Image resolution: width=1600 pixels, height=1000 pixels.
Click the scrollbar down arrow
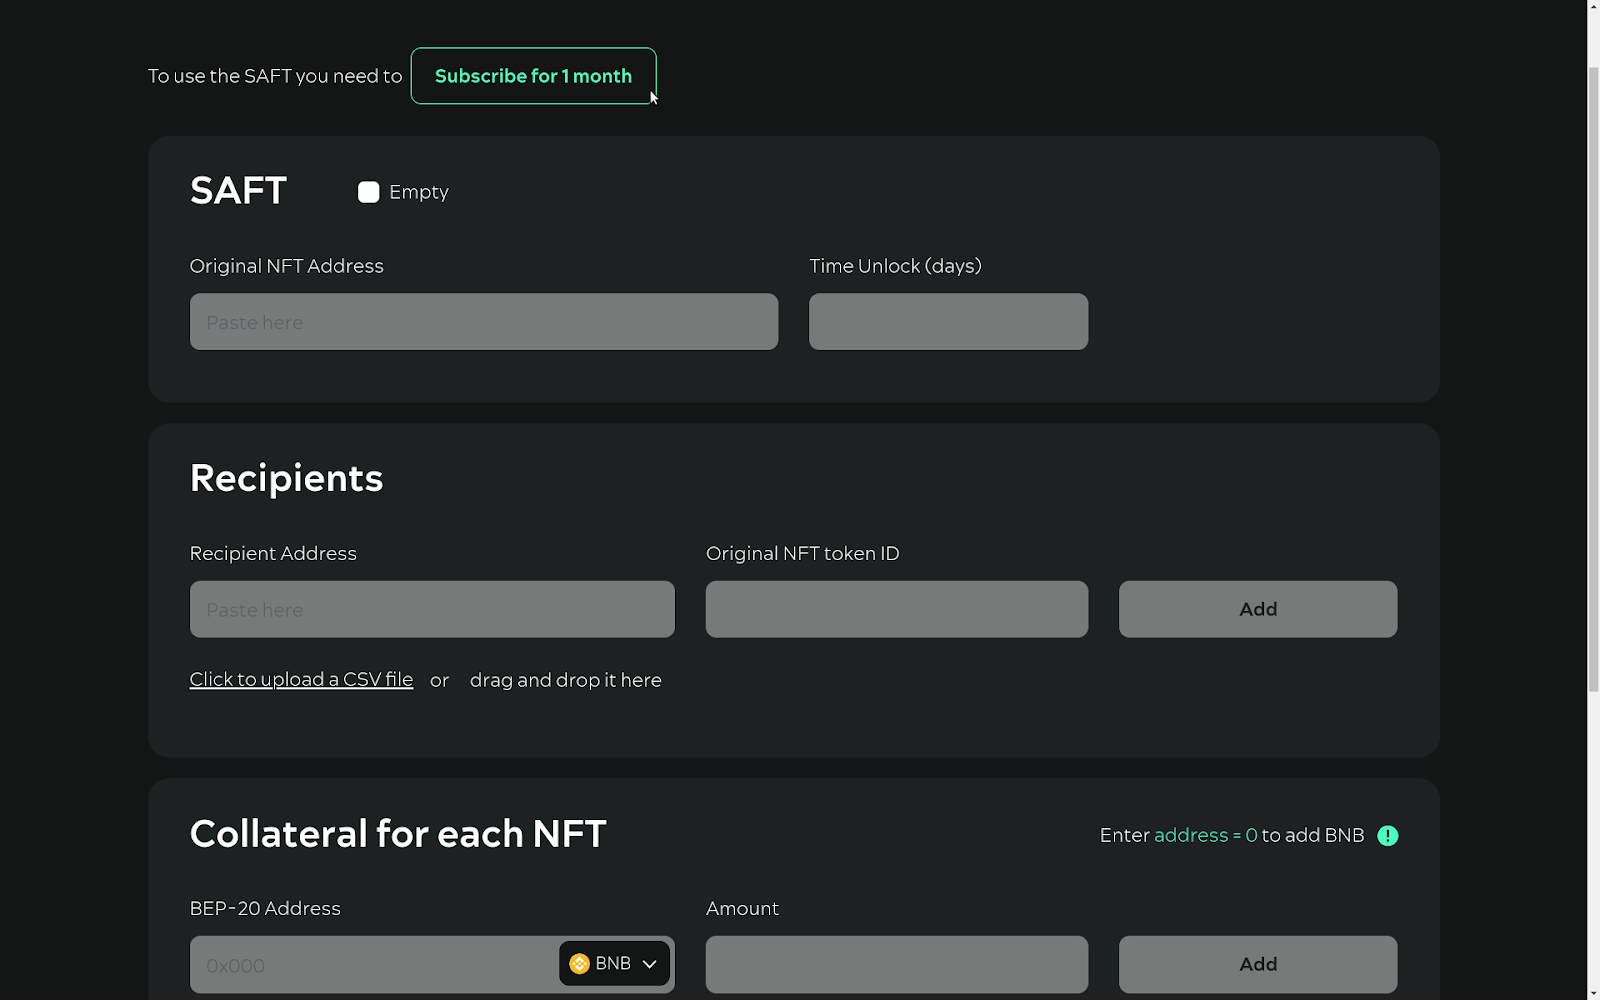coord(1594,993)
